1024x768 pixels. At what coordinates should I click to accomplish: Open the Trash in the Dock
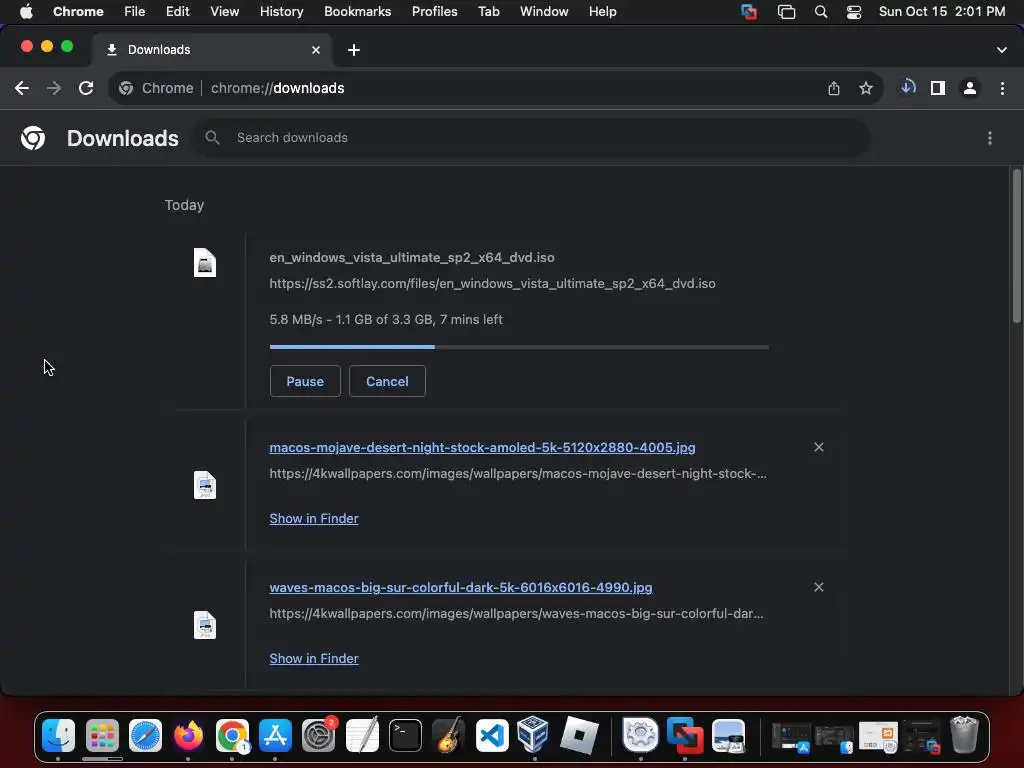click(964, 735)
